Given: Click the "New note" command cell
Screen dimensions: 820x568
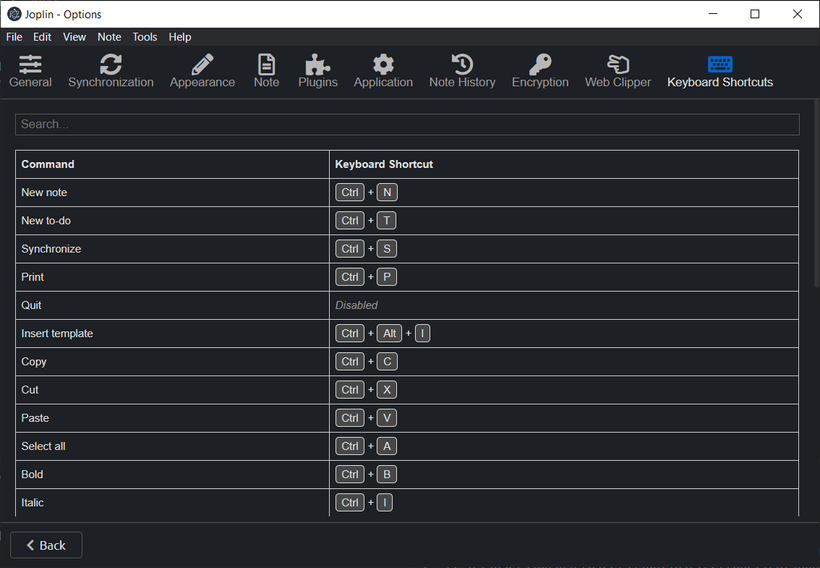Looking at the screenshot, I should coord(173,192).
